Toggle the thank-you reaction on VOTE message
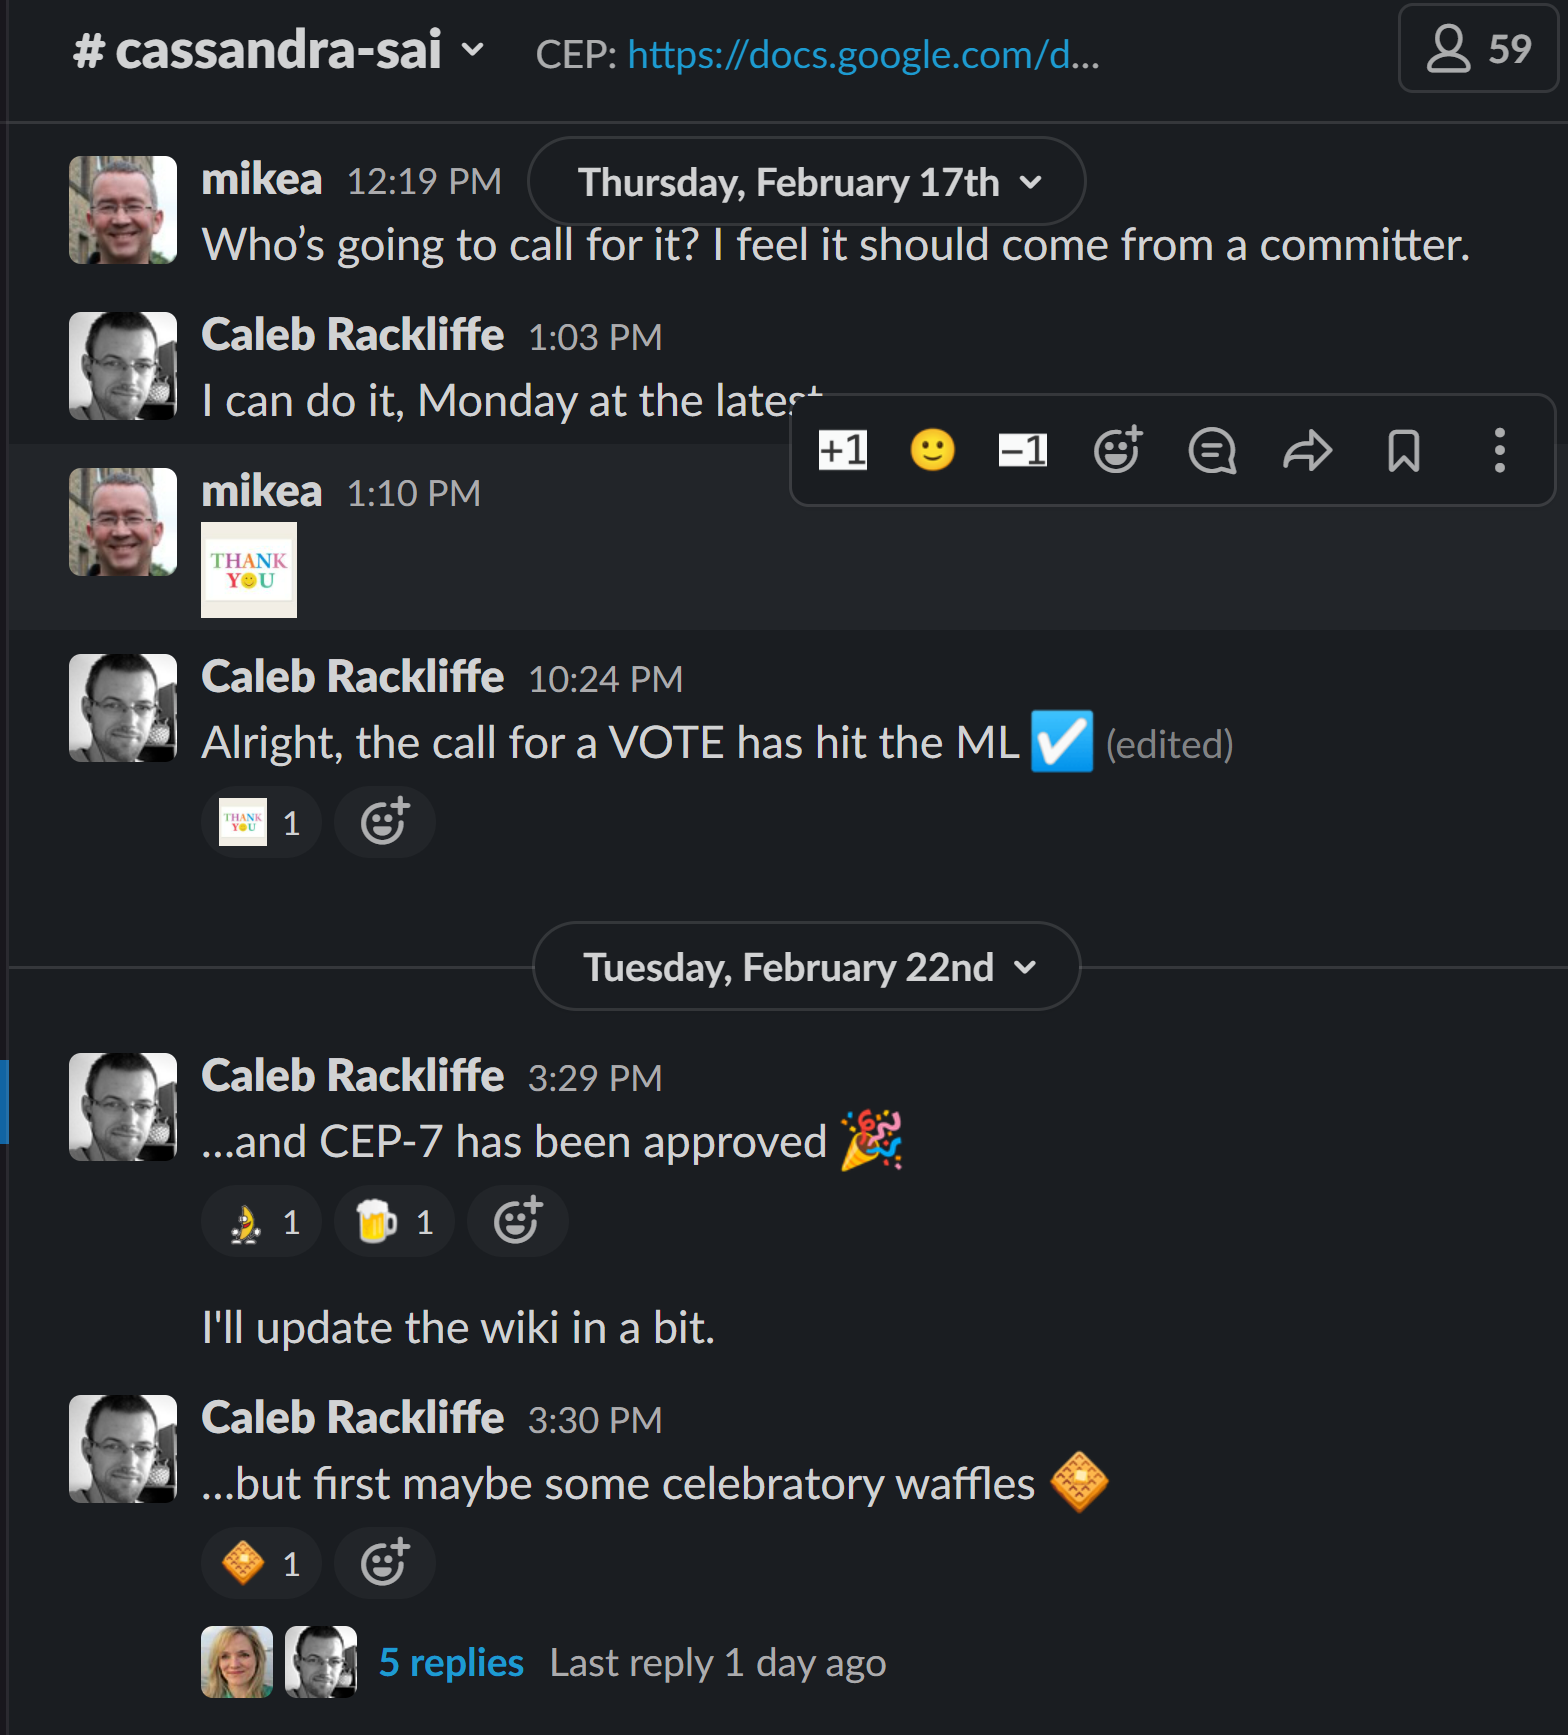The image size is (1568, 1735). pos(260,821)
